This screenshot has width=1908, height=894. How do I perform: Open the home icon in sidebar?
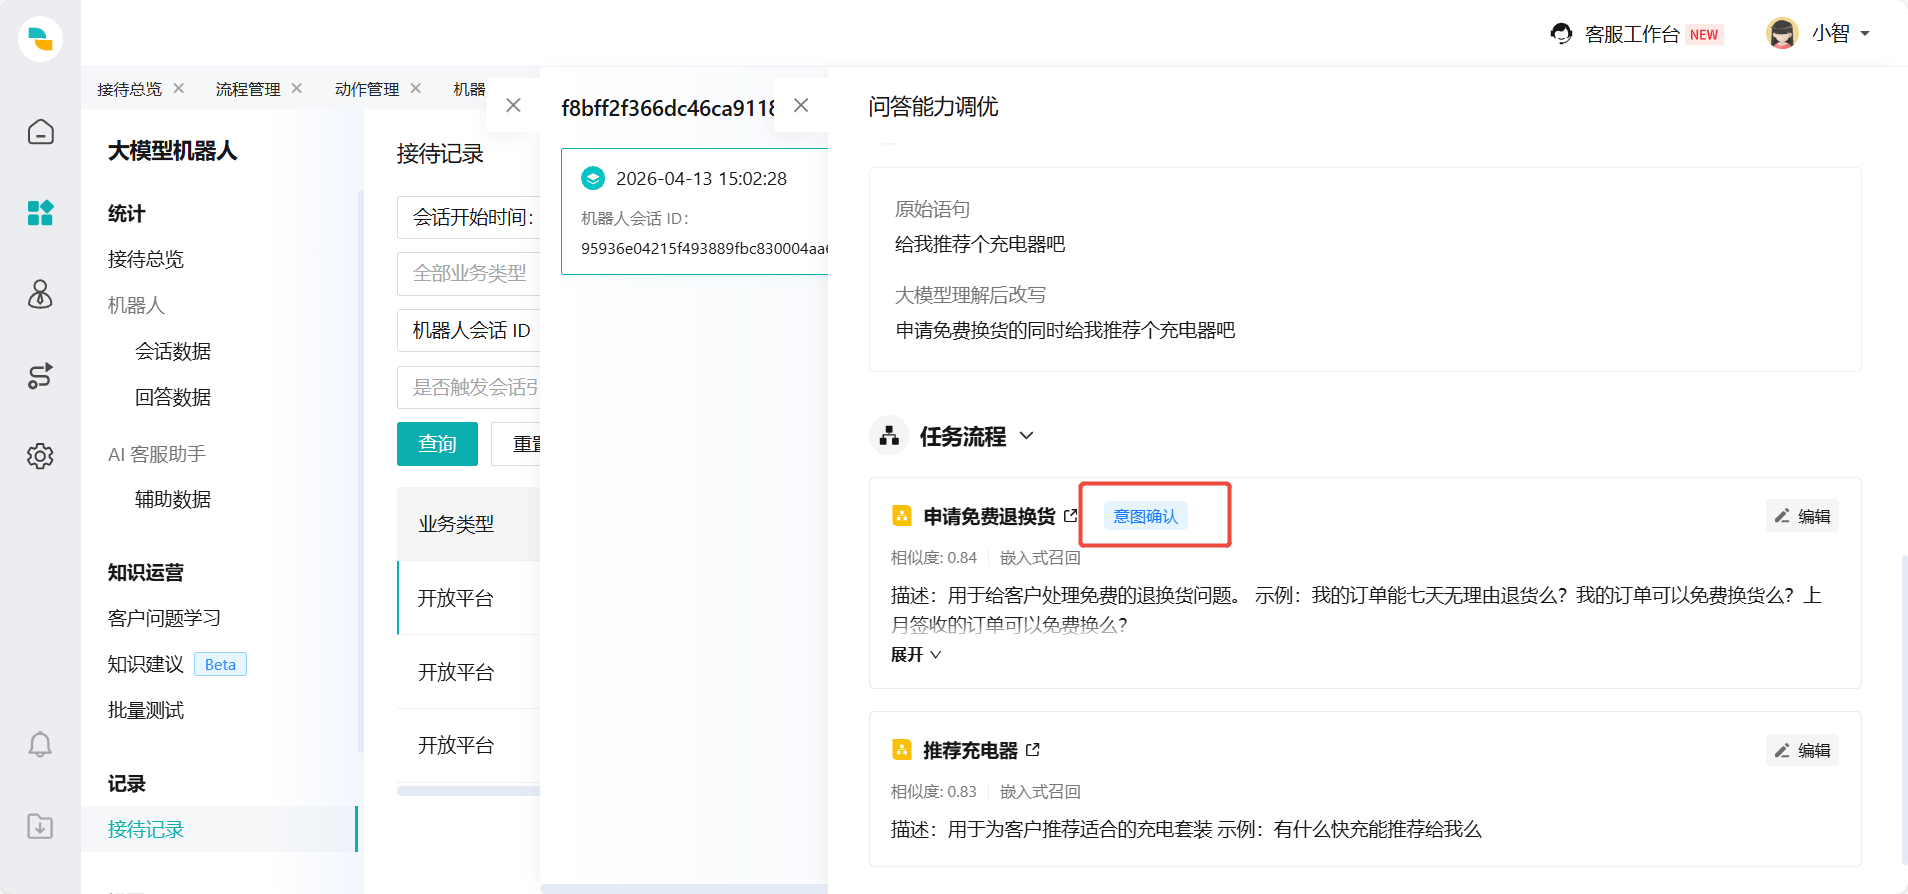[x=40, y=132]
